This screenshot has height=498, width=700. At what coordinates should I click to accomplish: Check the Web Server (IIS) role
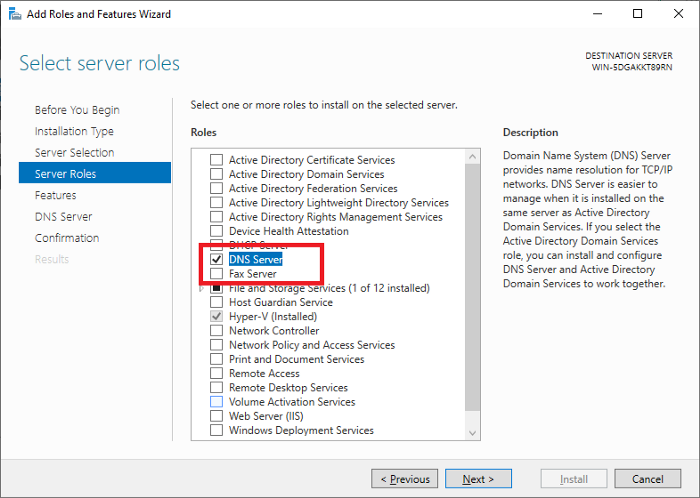(x=217, y=416)
